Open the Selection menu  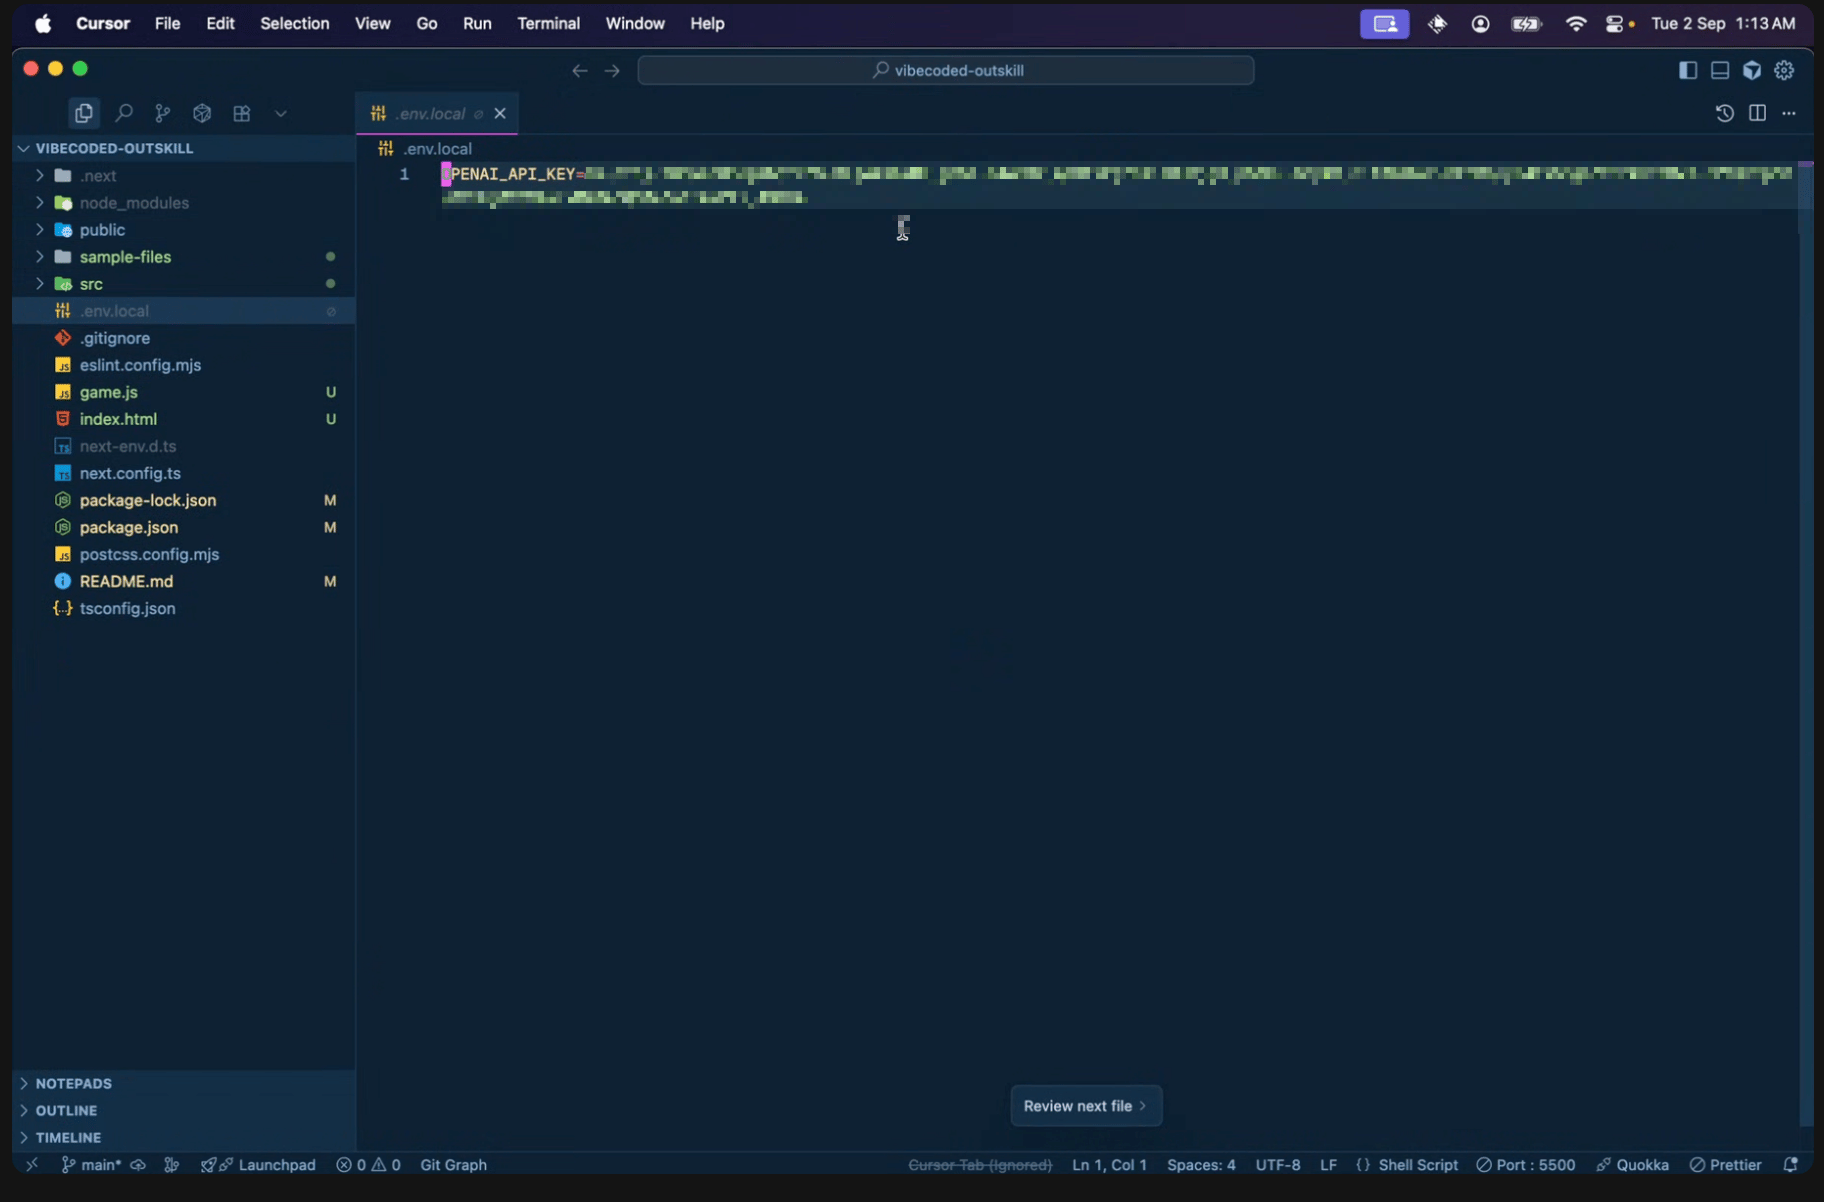tap(294, 23)
